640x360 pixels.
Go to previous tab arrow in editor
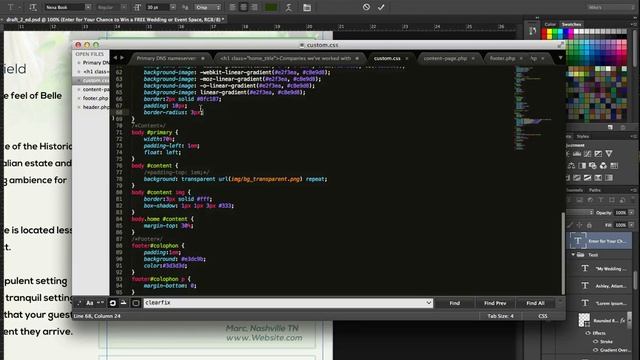(115, 58)
